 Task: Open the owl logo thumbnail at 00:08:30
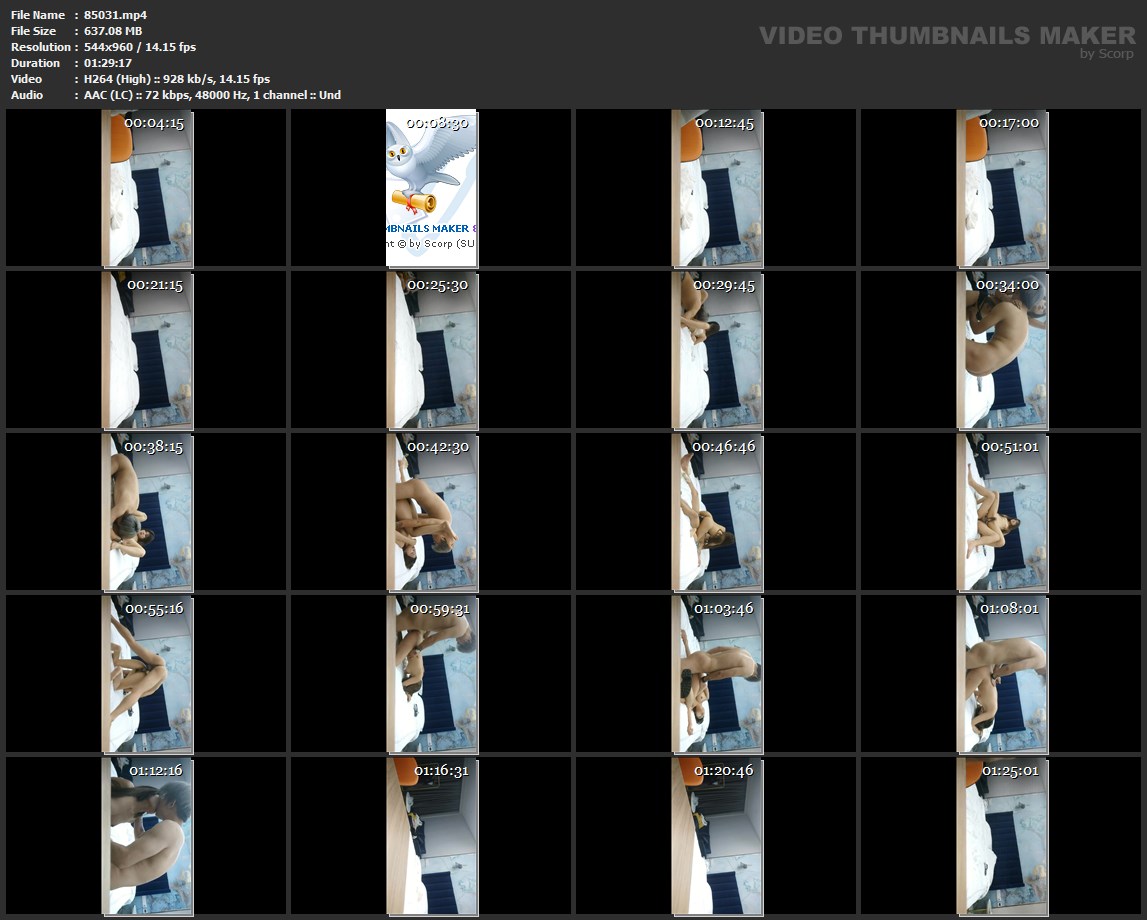(432, 188)
